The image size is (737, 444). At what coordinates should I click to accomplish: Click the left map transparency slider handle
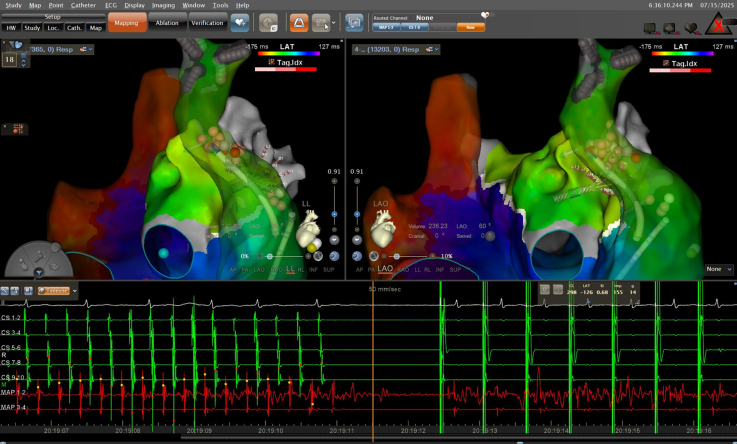point(269,257)
